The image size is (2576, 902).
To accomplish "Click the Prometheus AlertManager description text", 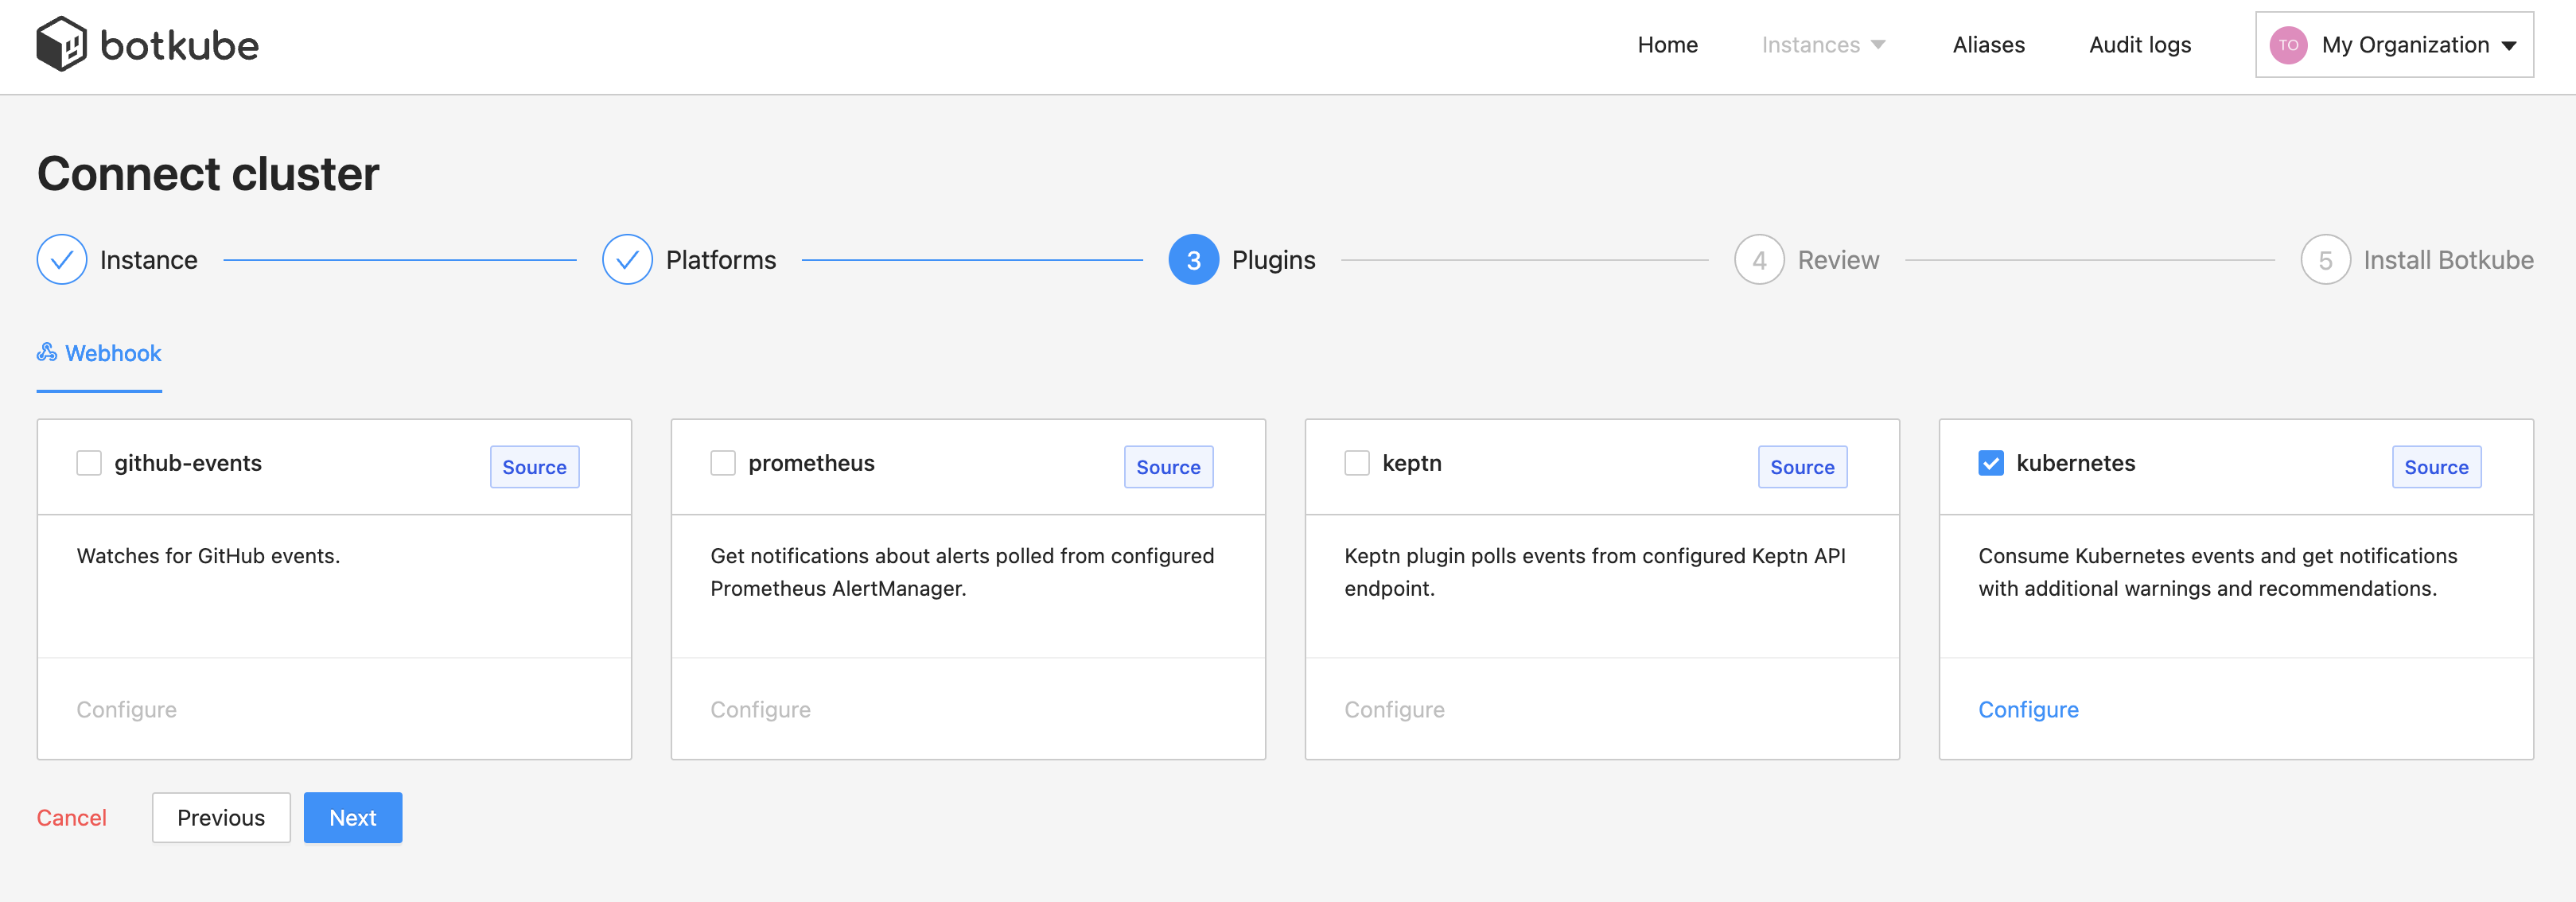I will pyautogui.click(x=962, y=572).
